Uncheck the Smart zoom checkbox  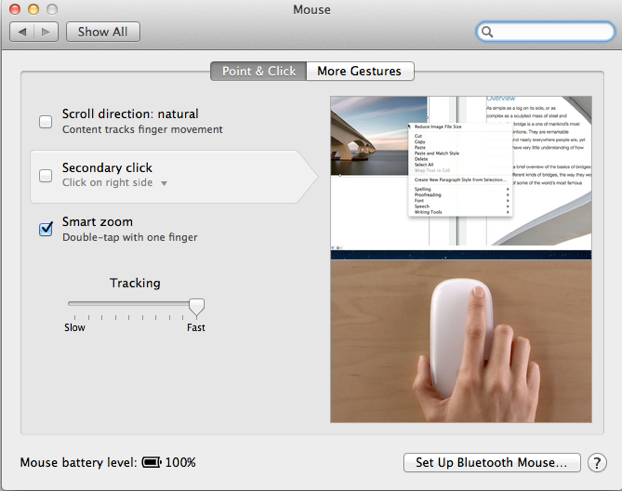click(x=46, y=229)
